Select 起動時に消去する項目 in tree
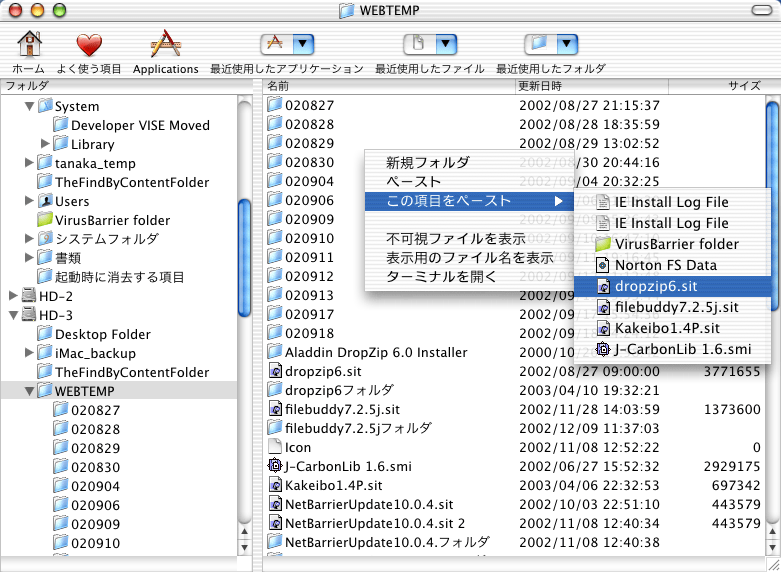 click(x=120, y=277)
